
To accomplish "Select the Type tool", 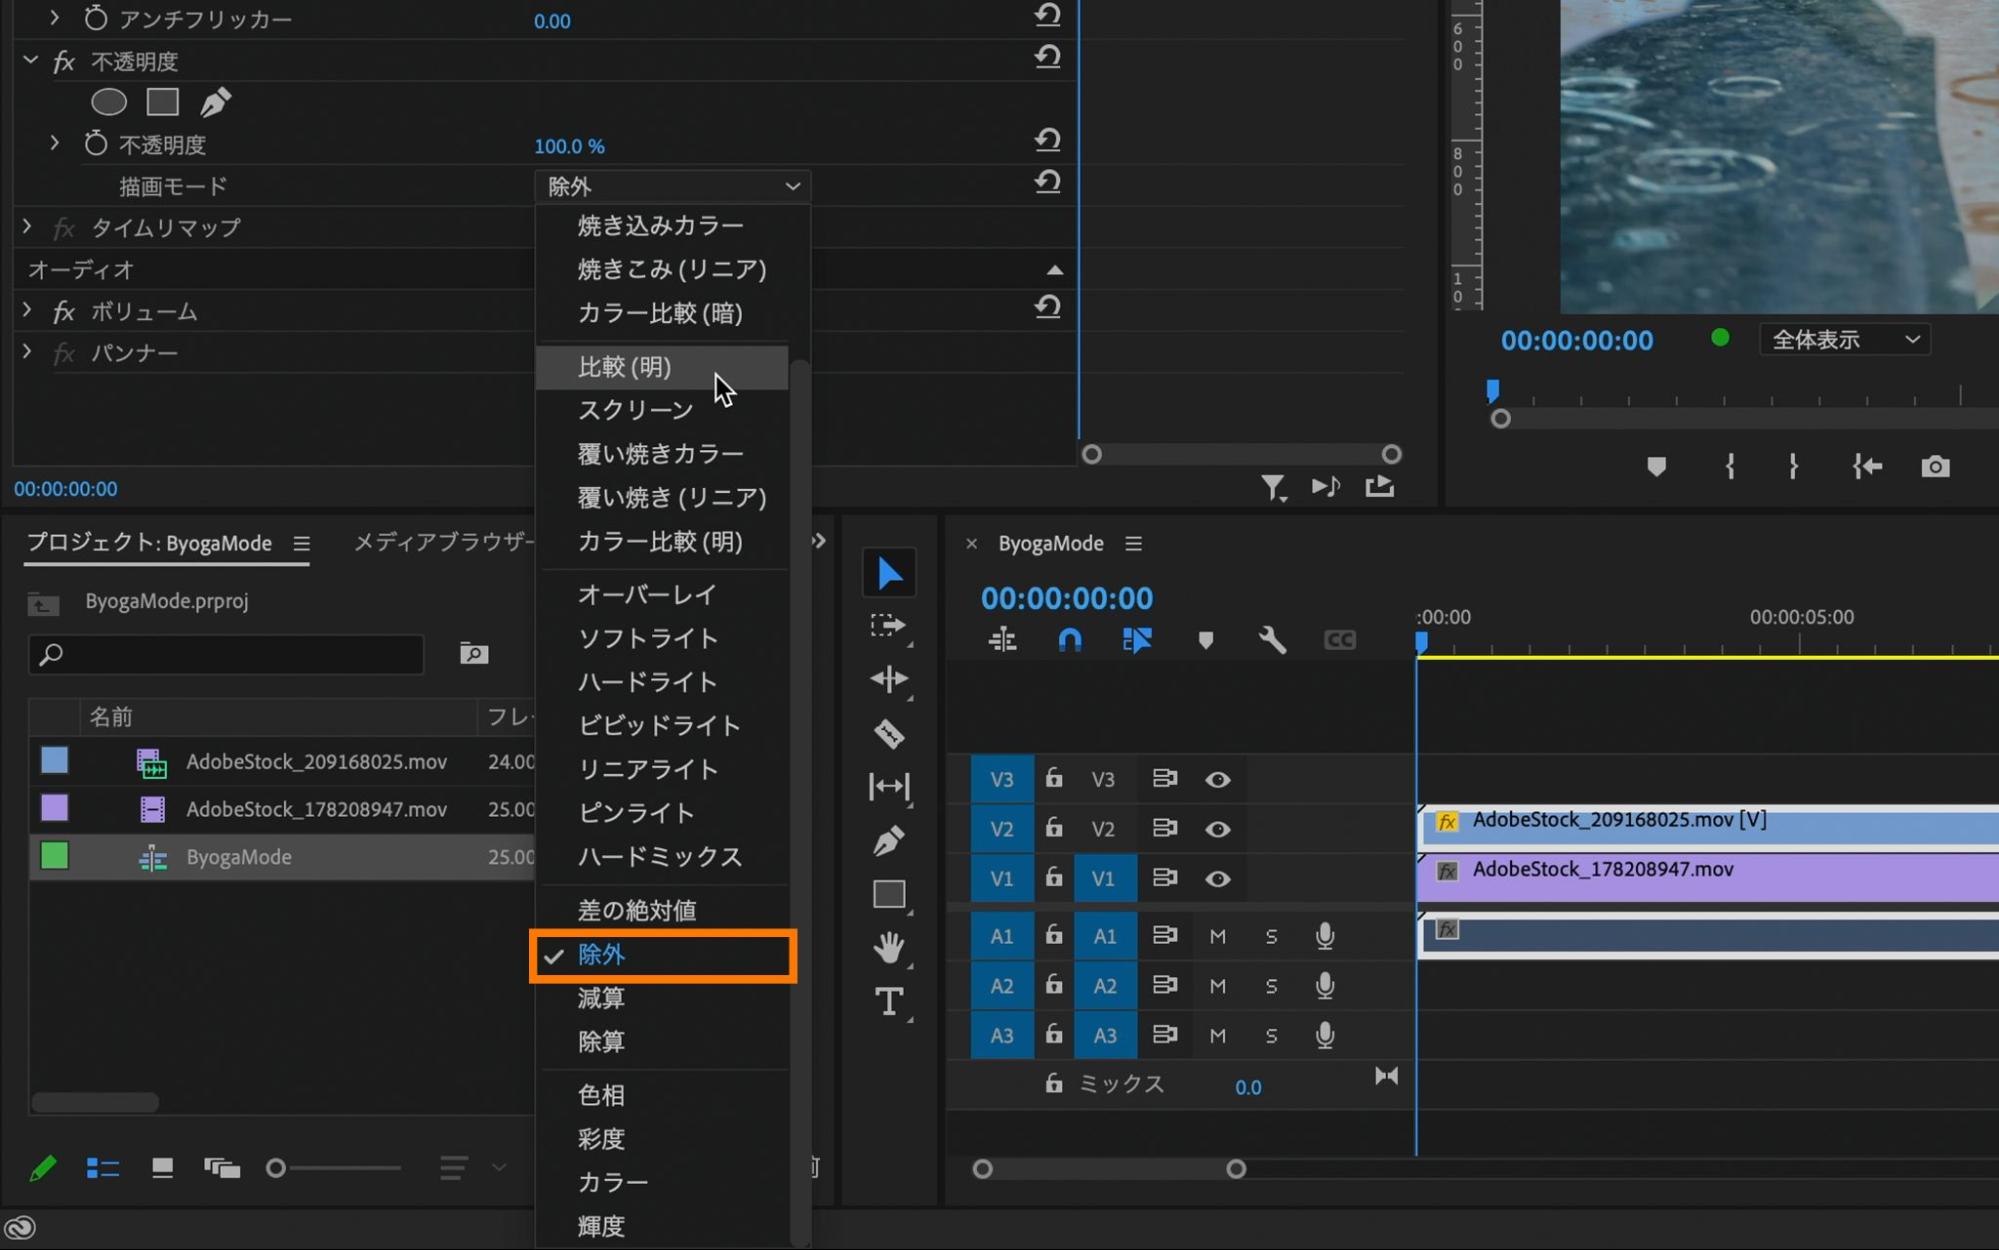I will [x=888, y=1001].
